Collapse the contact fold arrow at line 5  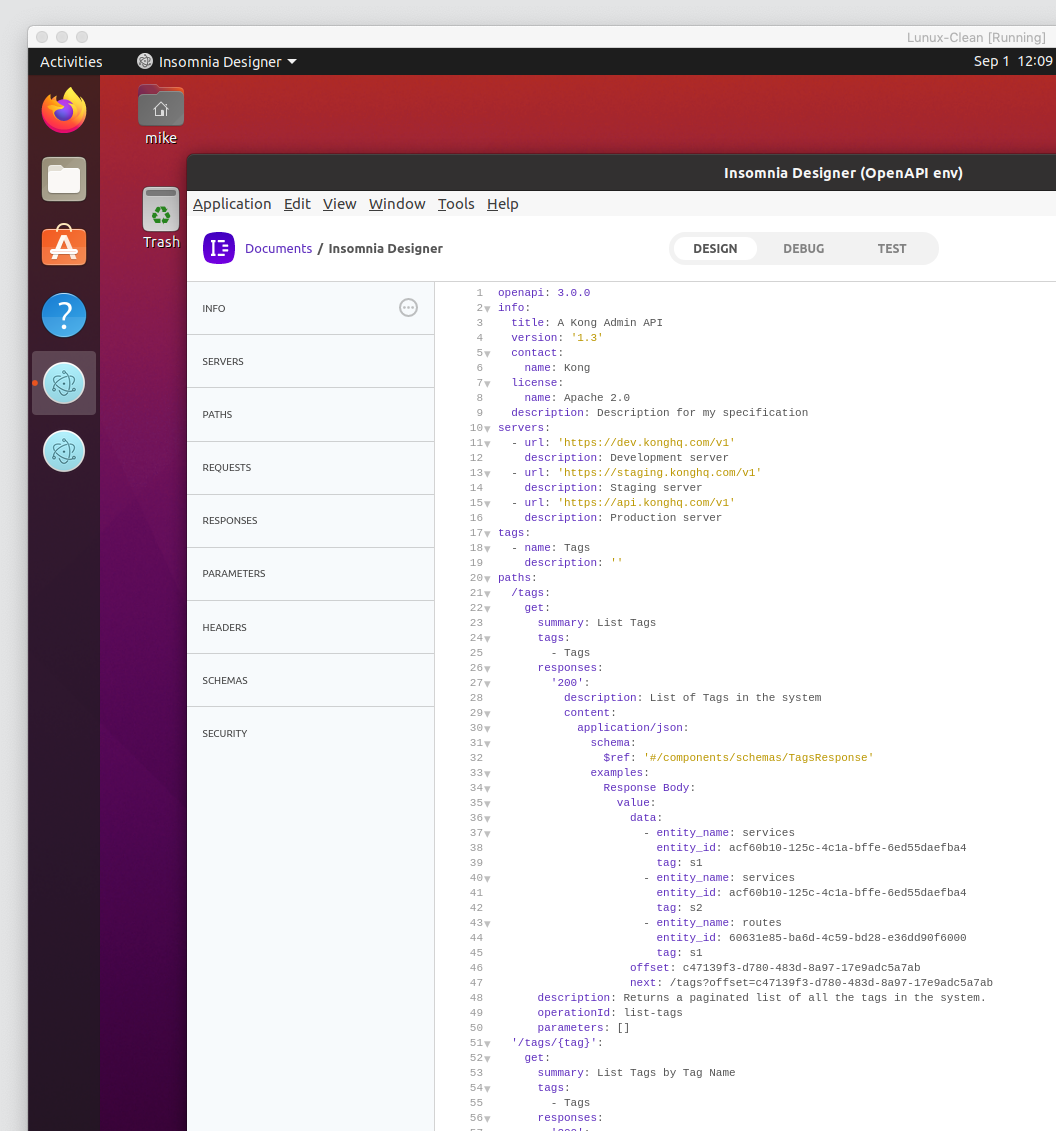488,353
